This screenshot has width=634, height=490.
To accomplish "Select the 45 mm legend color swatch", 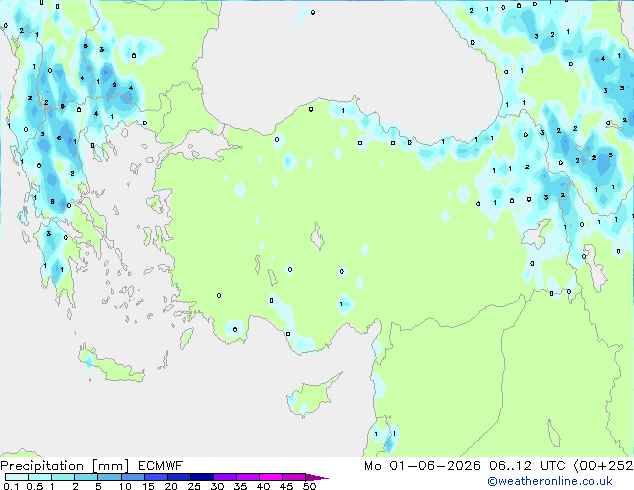I will [294, 477].
